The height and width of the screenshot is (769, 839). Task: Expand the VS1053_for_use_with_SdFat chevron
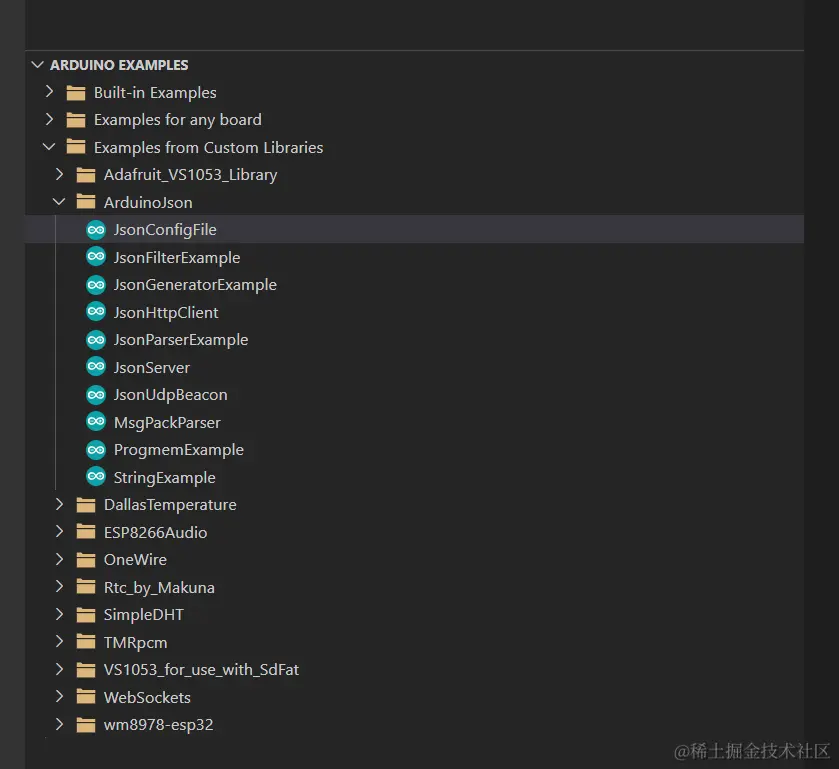tap(59, 669)
